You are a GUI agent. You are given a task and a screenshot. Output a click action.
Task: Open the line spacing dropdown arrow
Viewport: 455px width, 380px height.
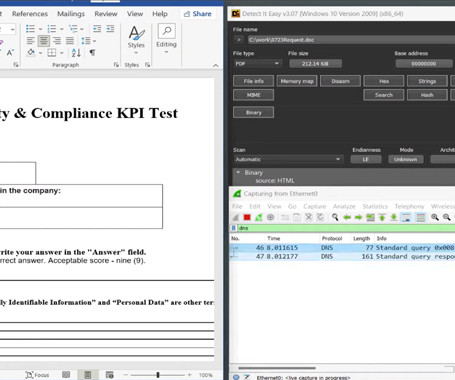[95, 41]
